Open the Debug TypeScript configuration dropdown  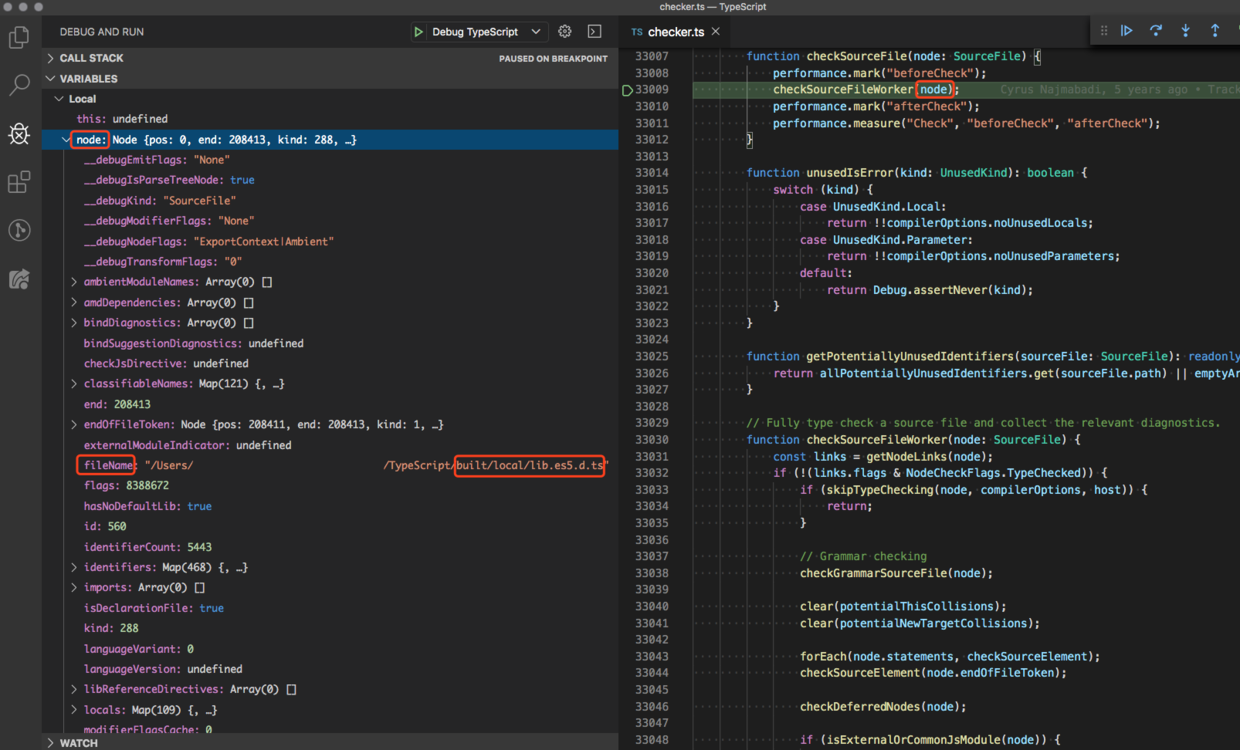[x=535, y=31]
